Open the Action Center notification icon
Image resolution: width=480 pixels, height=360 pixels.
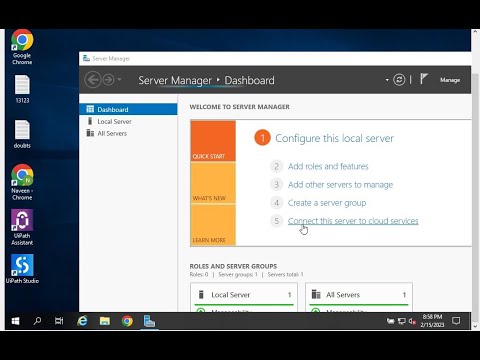point(456,321)
